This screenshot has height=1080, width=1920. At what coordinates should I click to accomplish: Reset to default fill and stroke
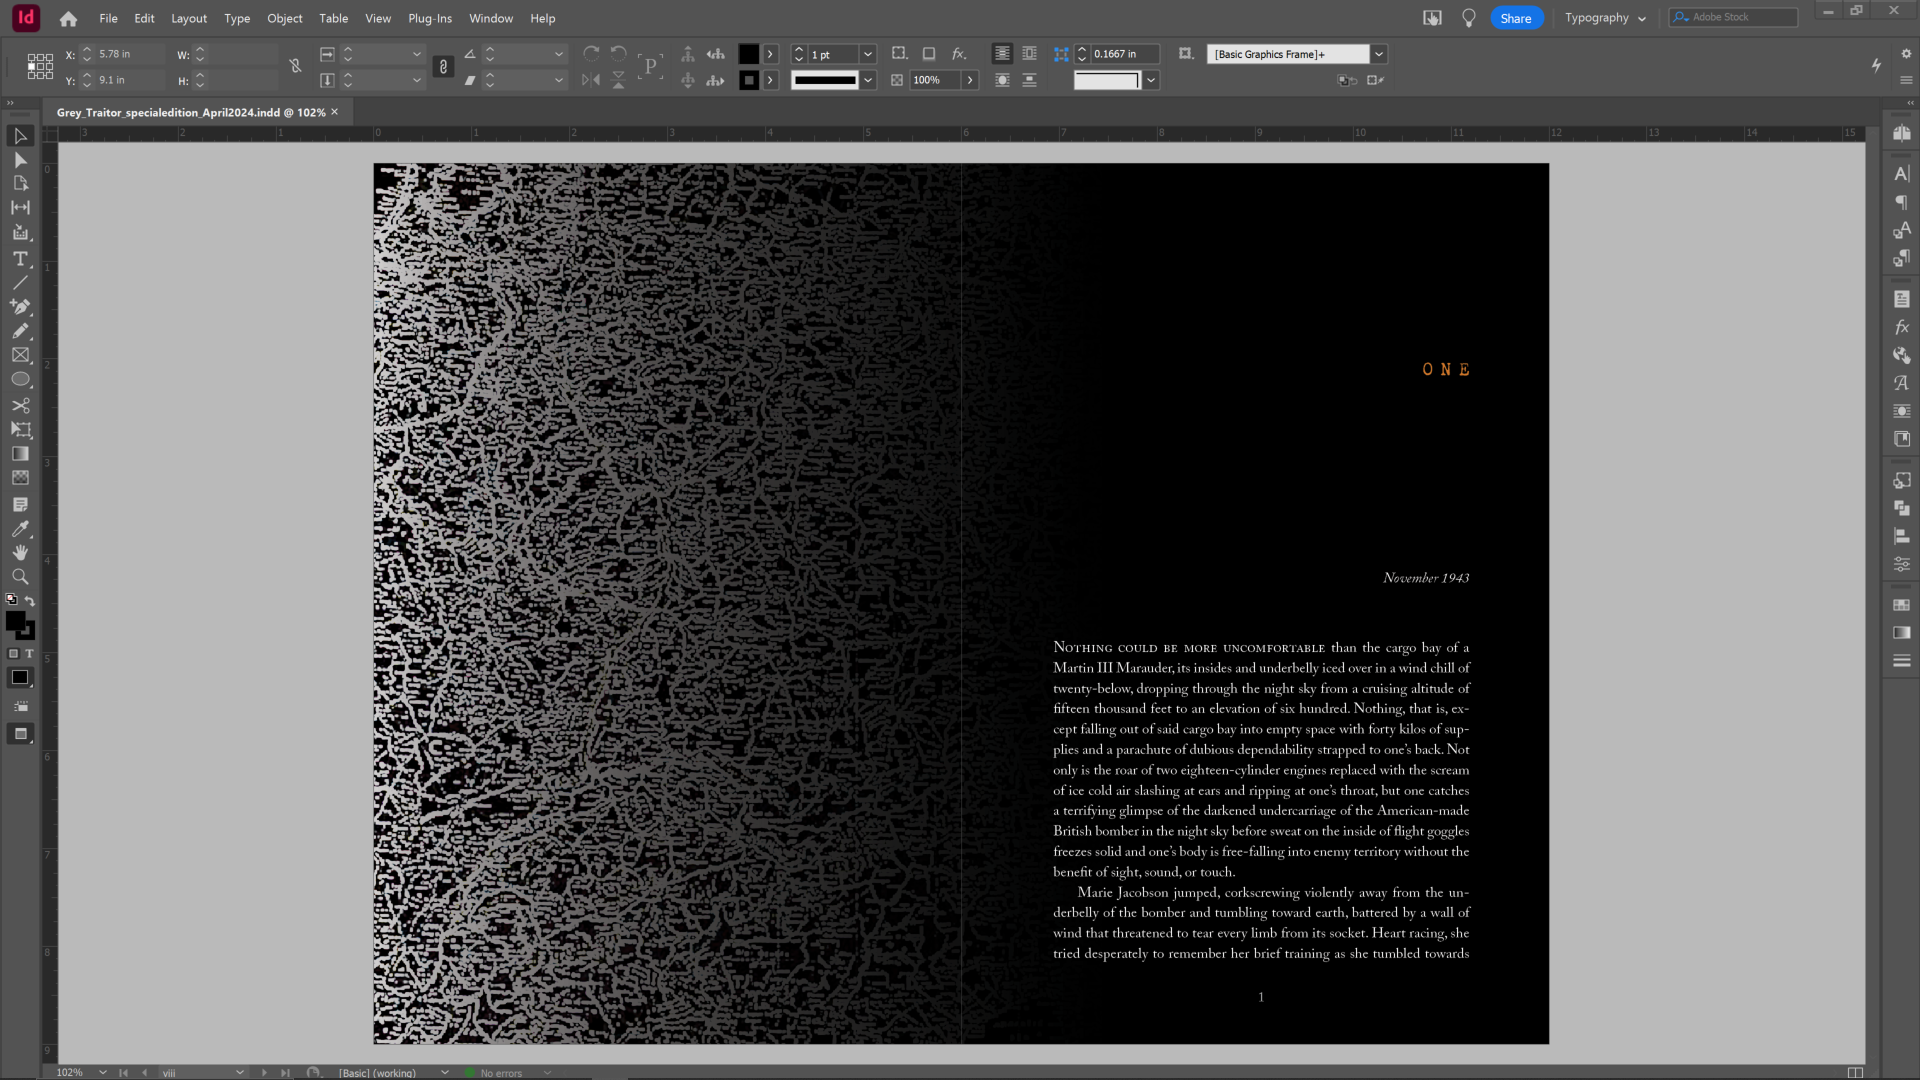11,600
